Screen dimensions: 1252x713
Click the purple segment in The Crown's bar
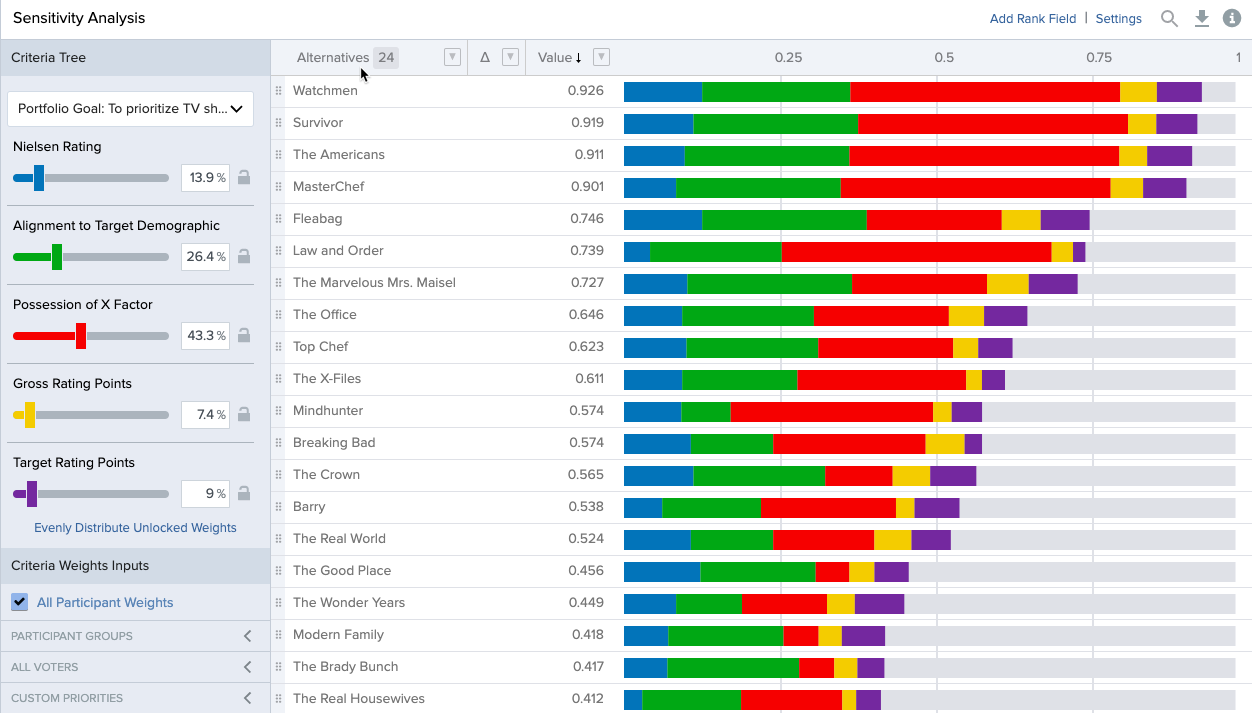(953, 476)
